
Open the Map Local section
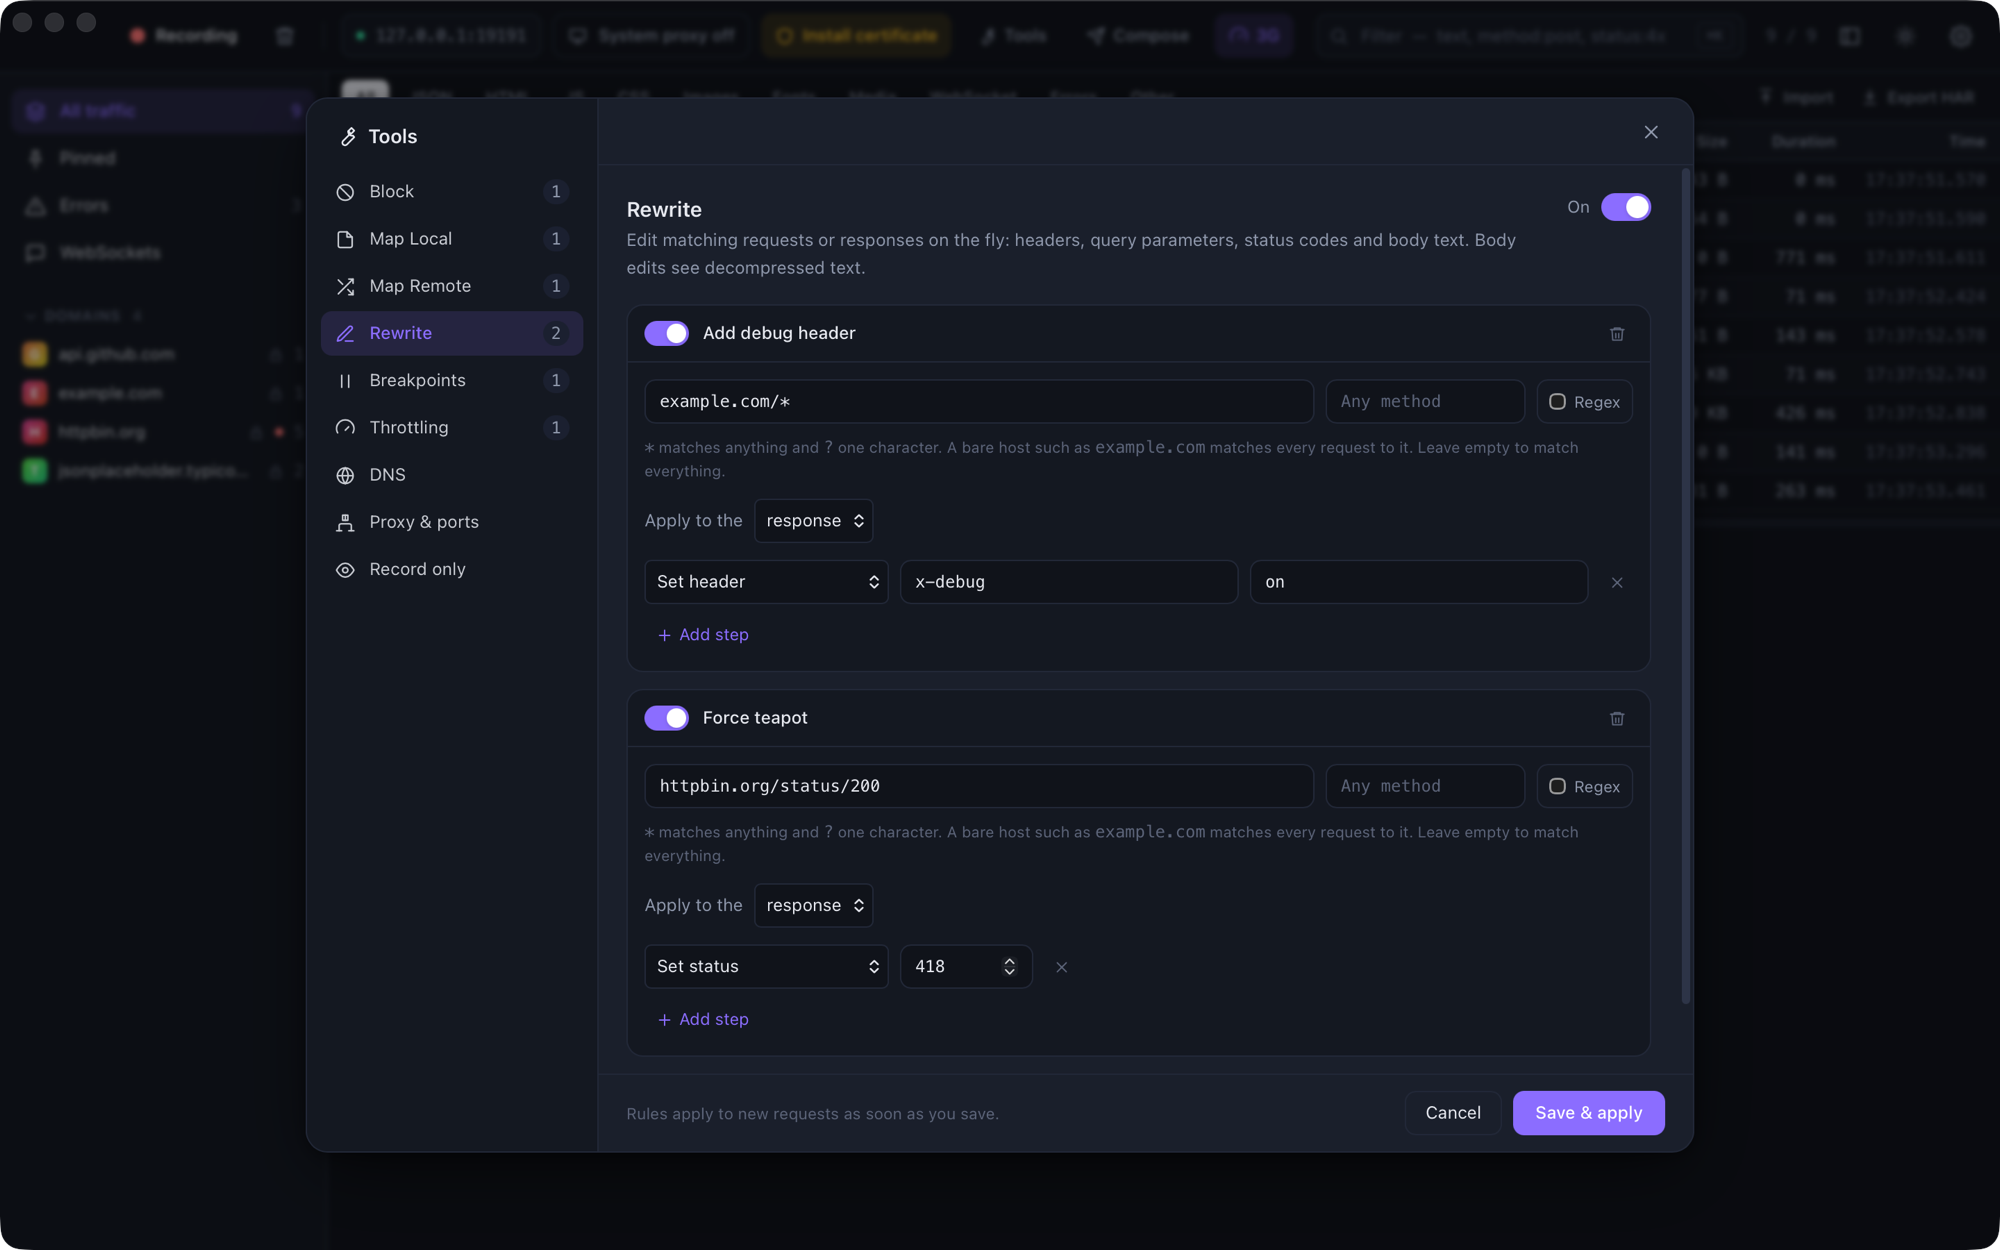(452, 238)
